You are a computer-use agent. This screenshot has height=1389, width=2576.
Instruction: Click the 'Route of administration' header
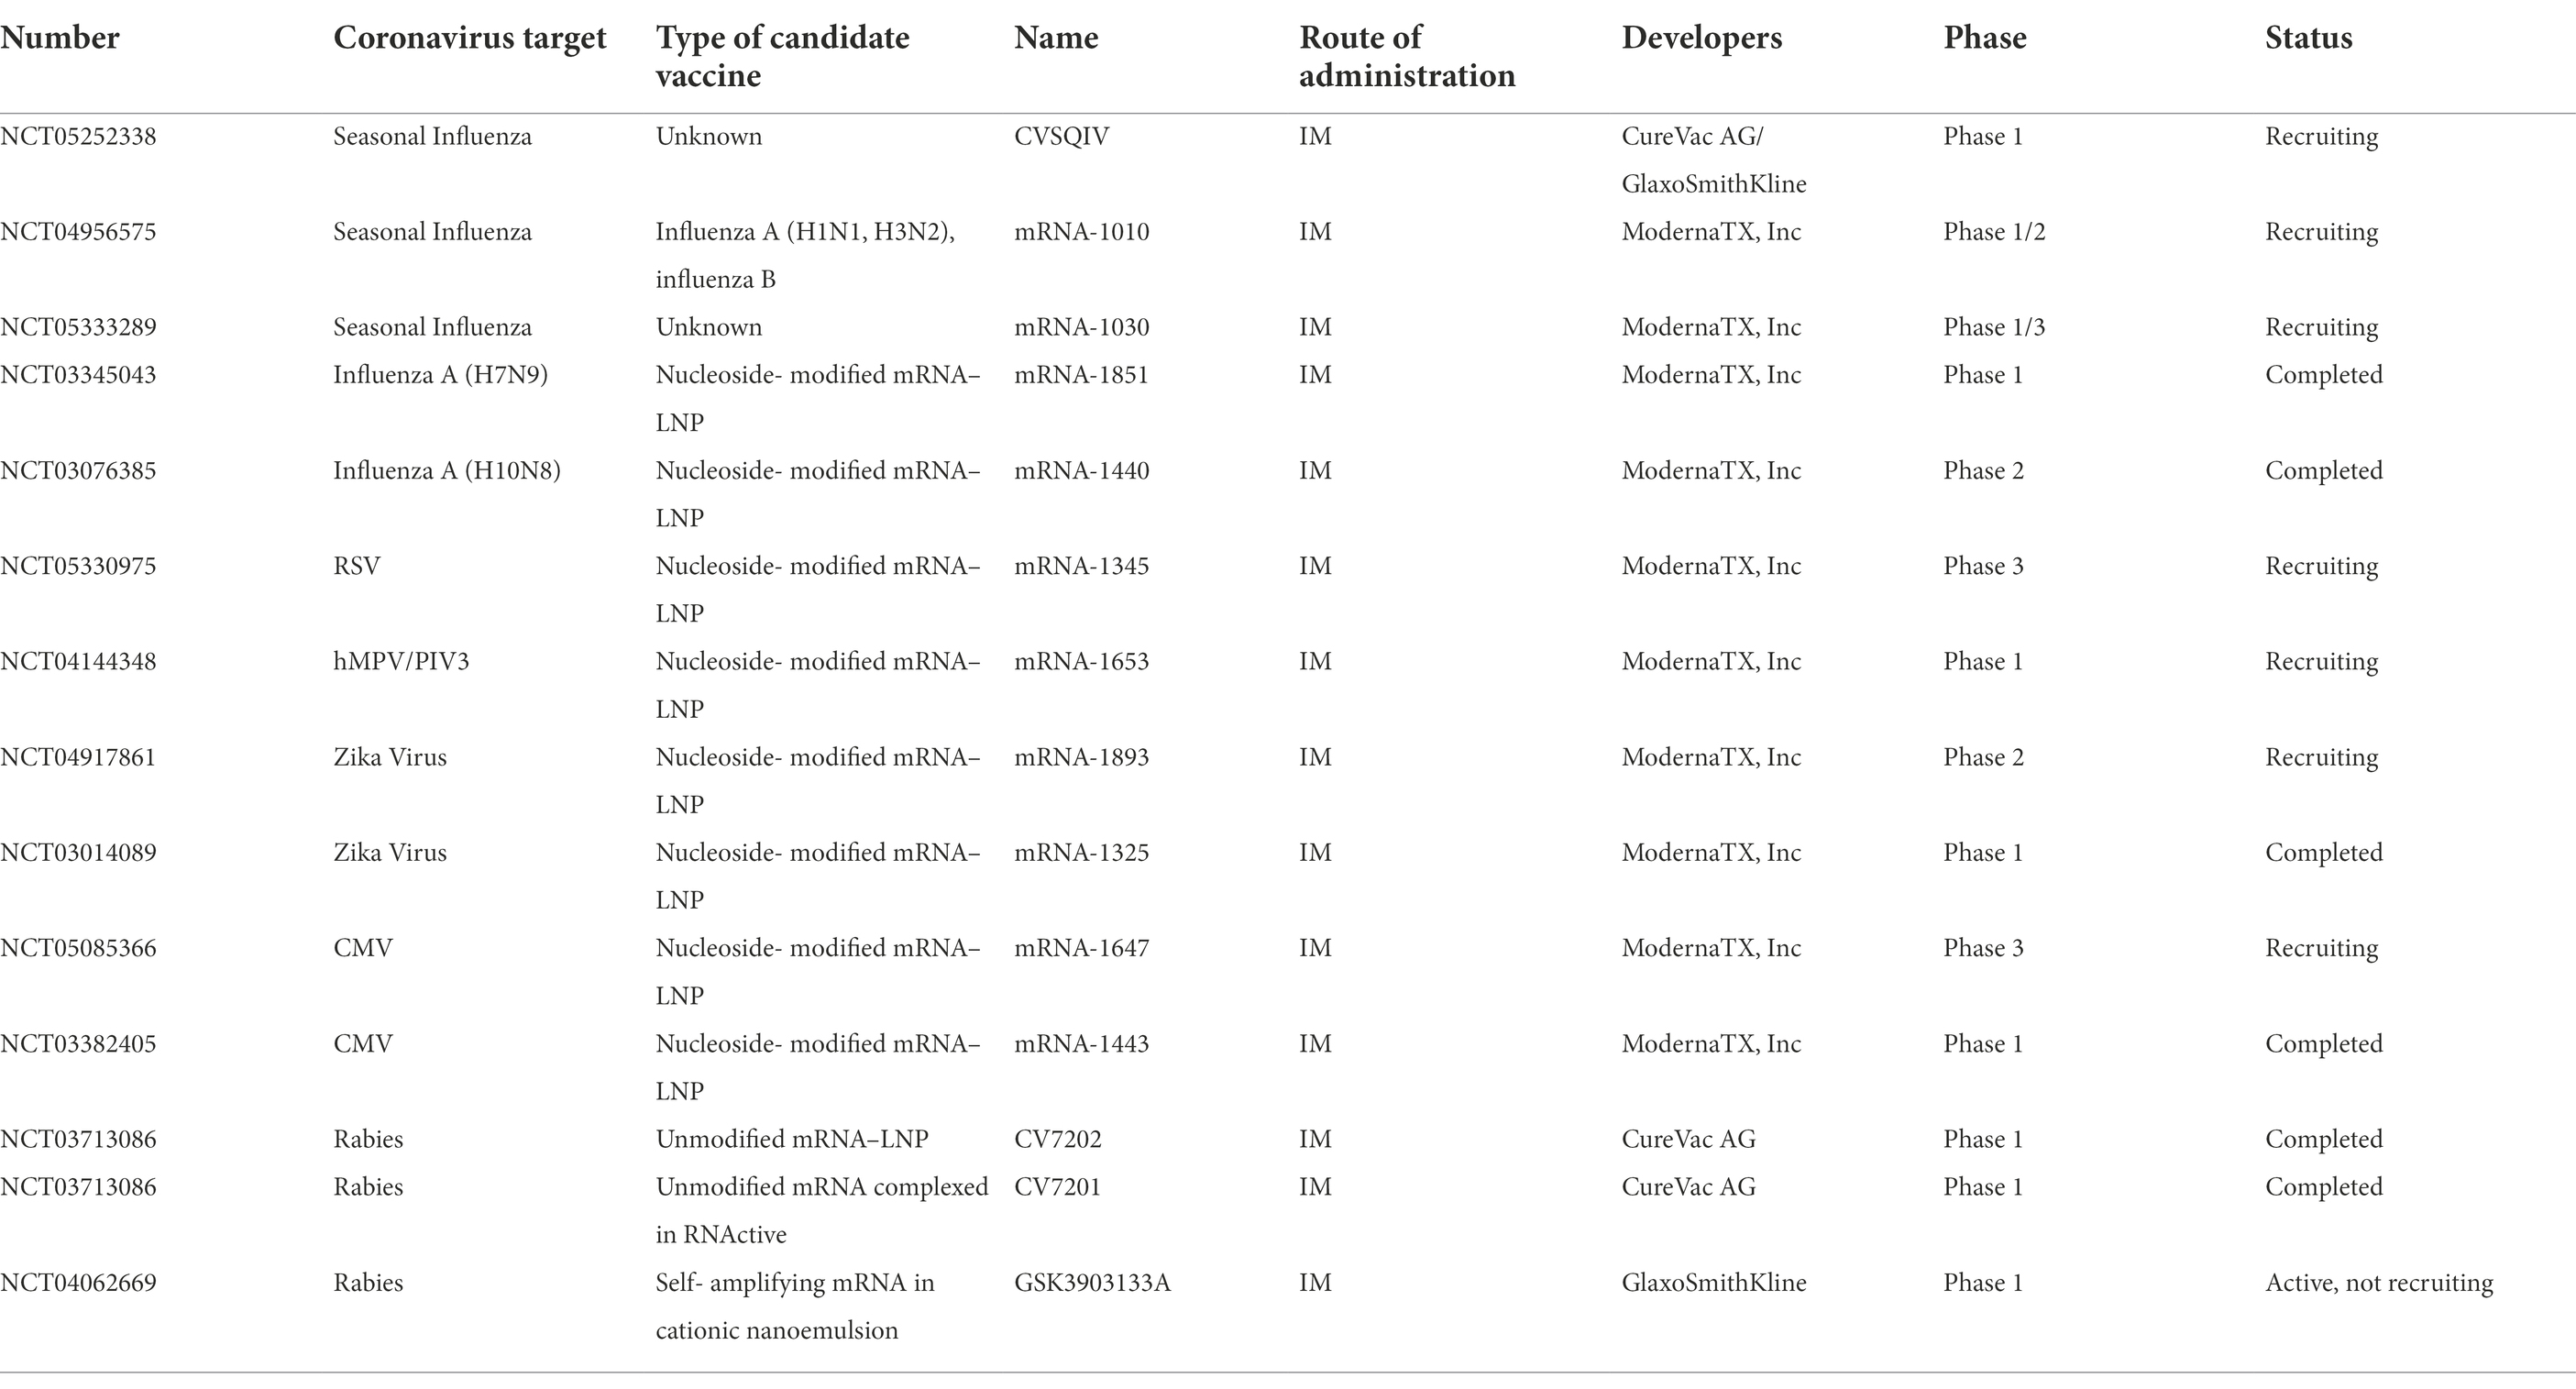point(1407,56)
